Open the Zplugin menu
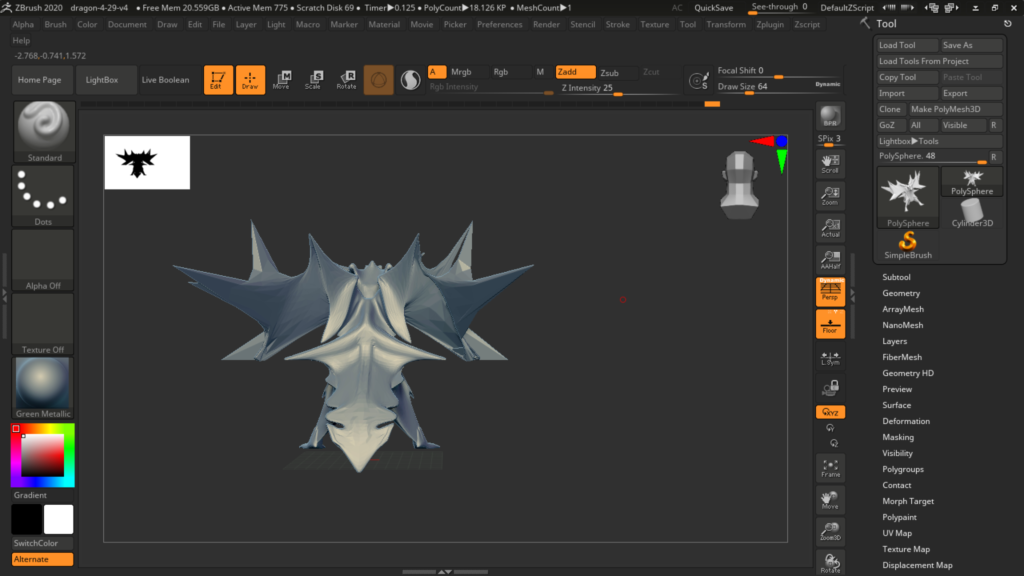Image resolution: width=1024 pixels, height=576 pixels. [x=770, y=24]
